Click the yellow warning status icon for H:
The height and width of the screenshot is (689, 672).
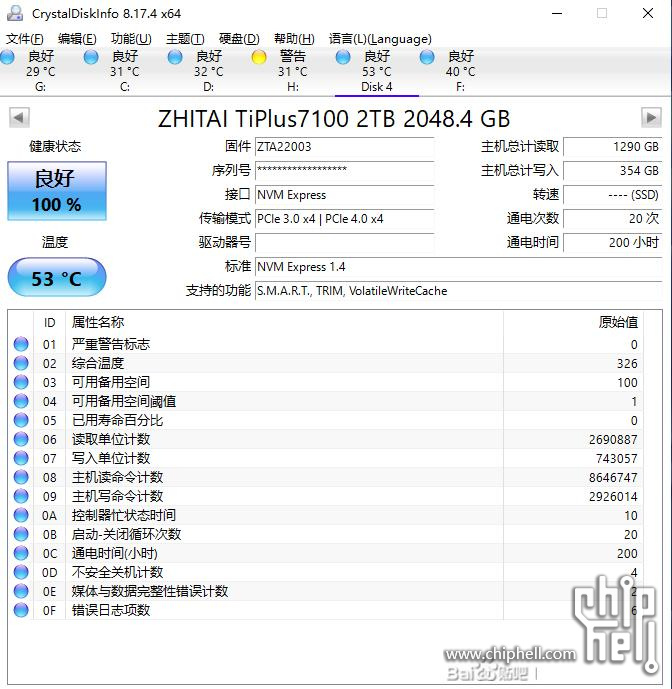[259, 57]
